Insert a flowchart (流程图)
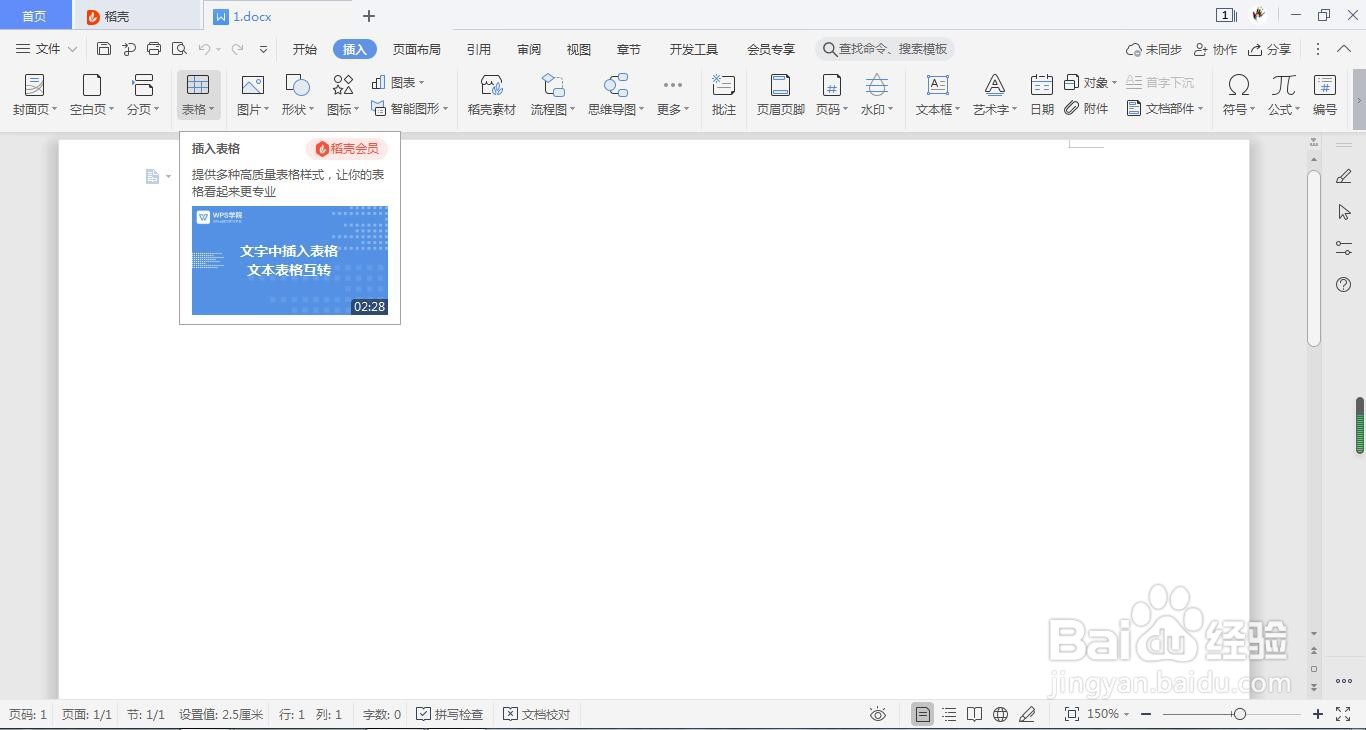1366x730 pixels. tap(553, 95)
